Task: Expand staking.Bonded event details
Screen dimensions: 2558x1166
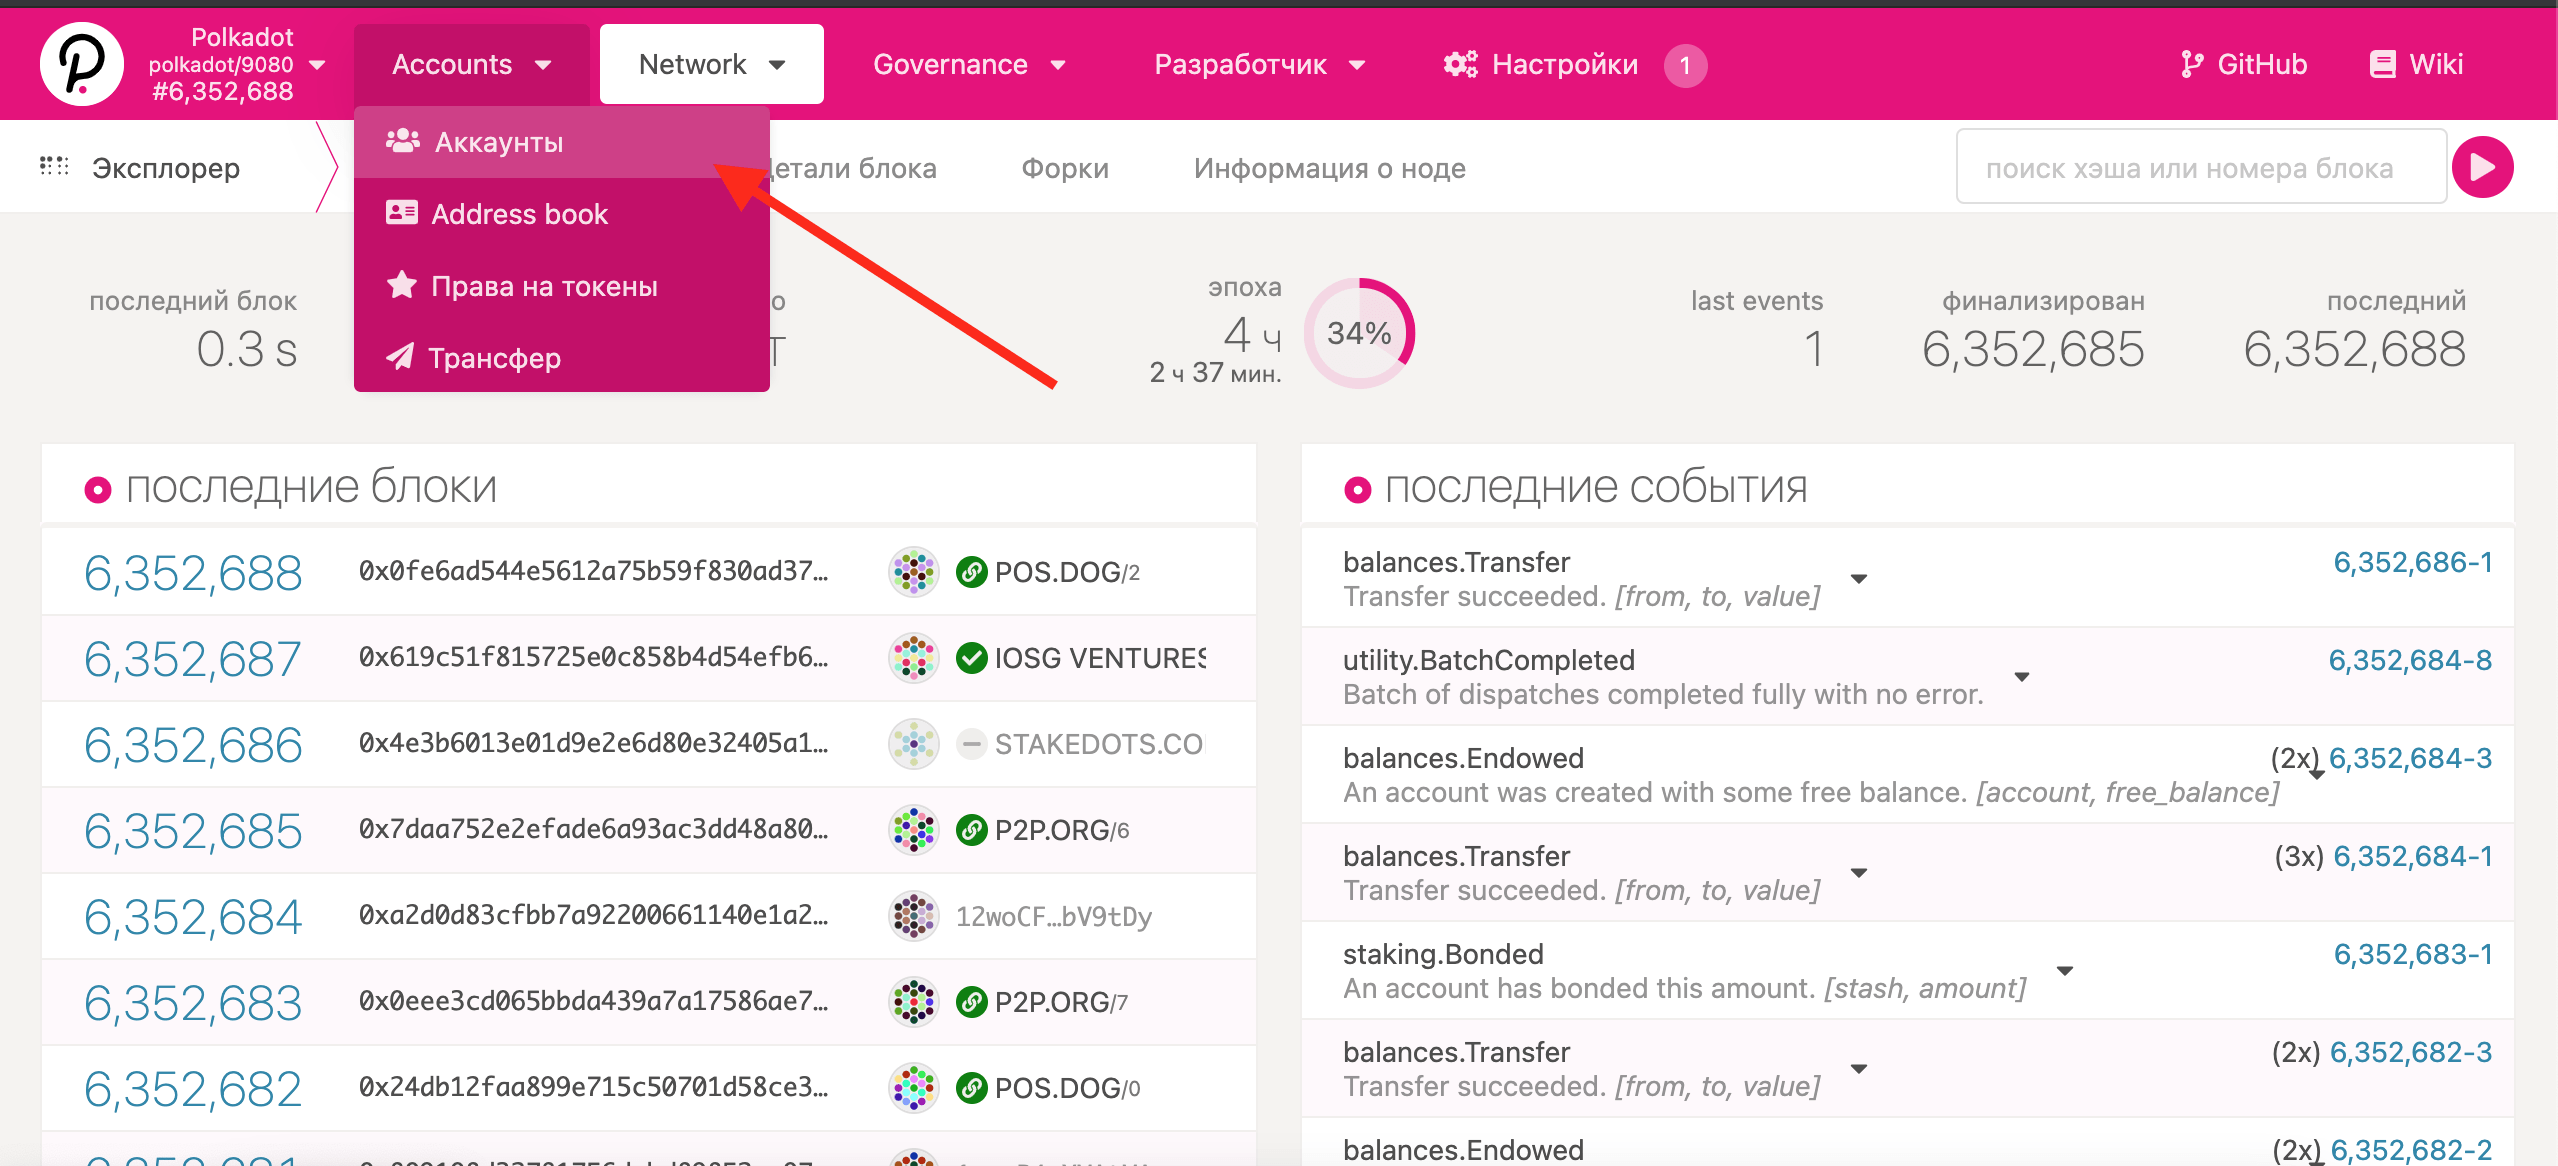Action: [x=2064, y=971]
